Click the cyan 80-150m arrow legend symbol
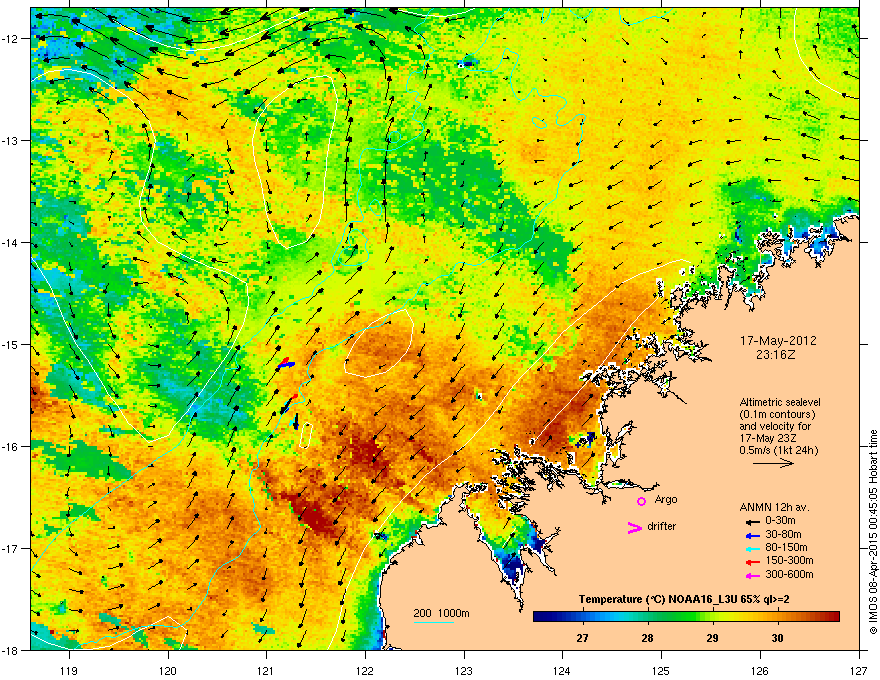This screenshot has height=680, width=880. click(x=751, y=549)
